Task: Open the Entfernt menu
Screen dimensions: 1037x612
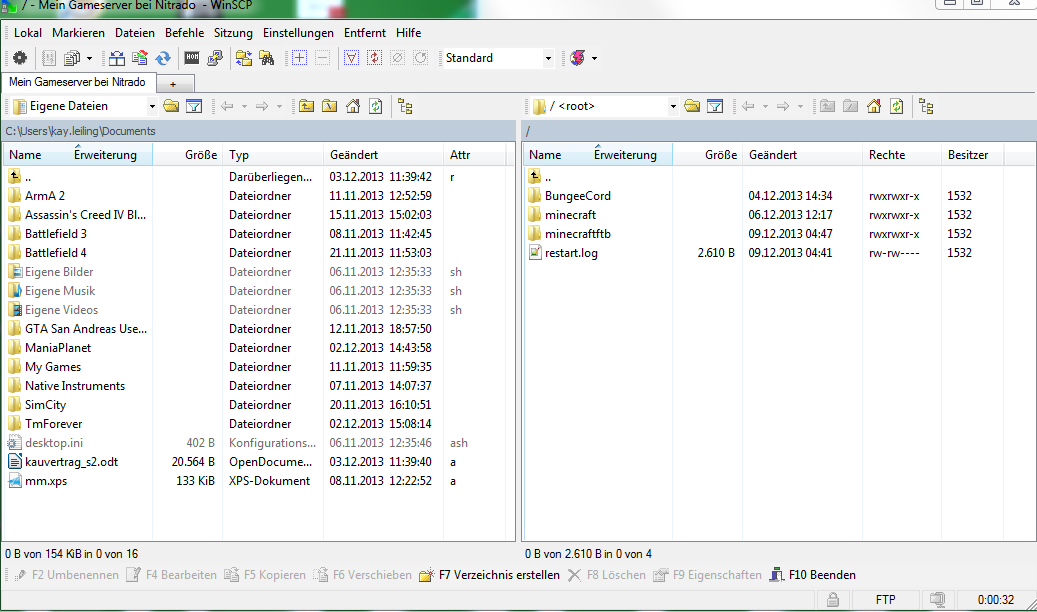Action: (x=364, y=32)
